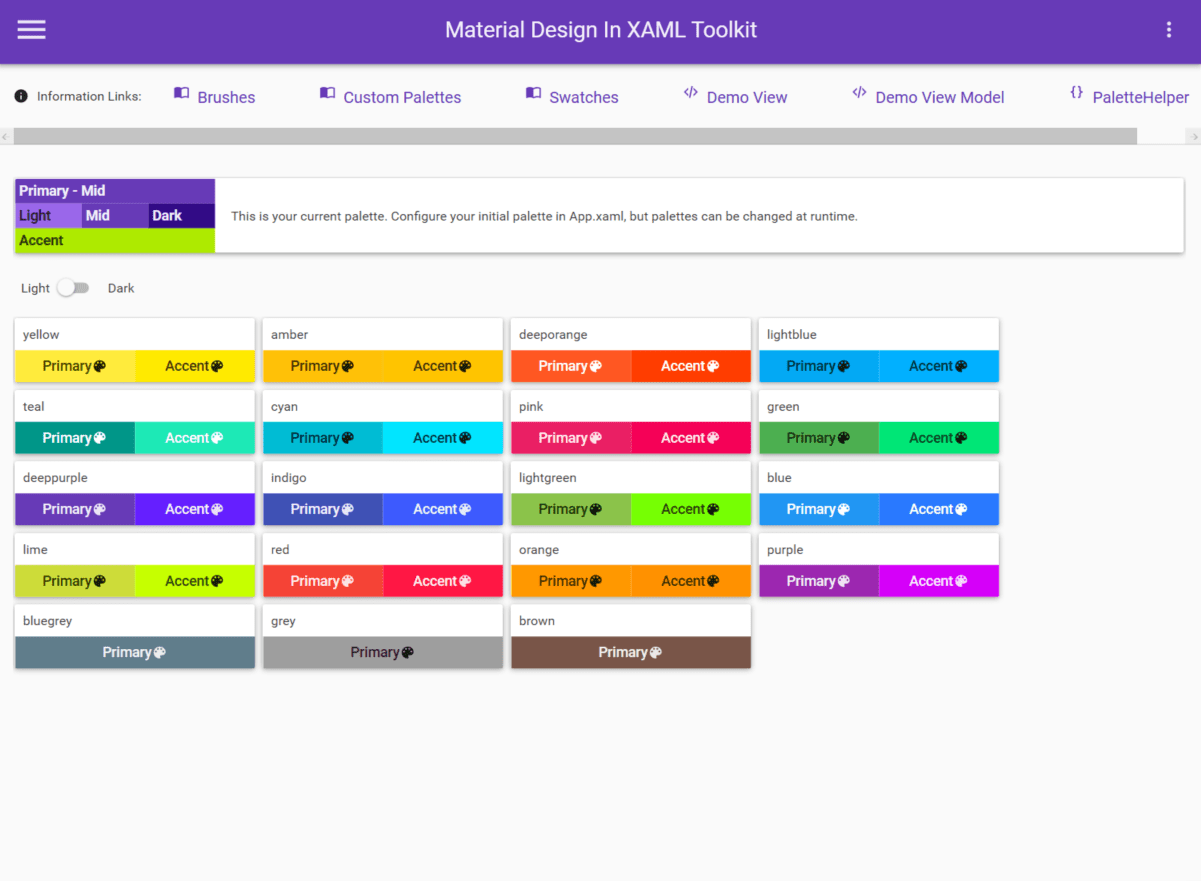Click the green Accent swatch in current palette
This screenshot has width=1201, height=881.
pyautogui.click(x=114, y=240)
